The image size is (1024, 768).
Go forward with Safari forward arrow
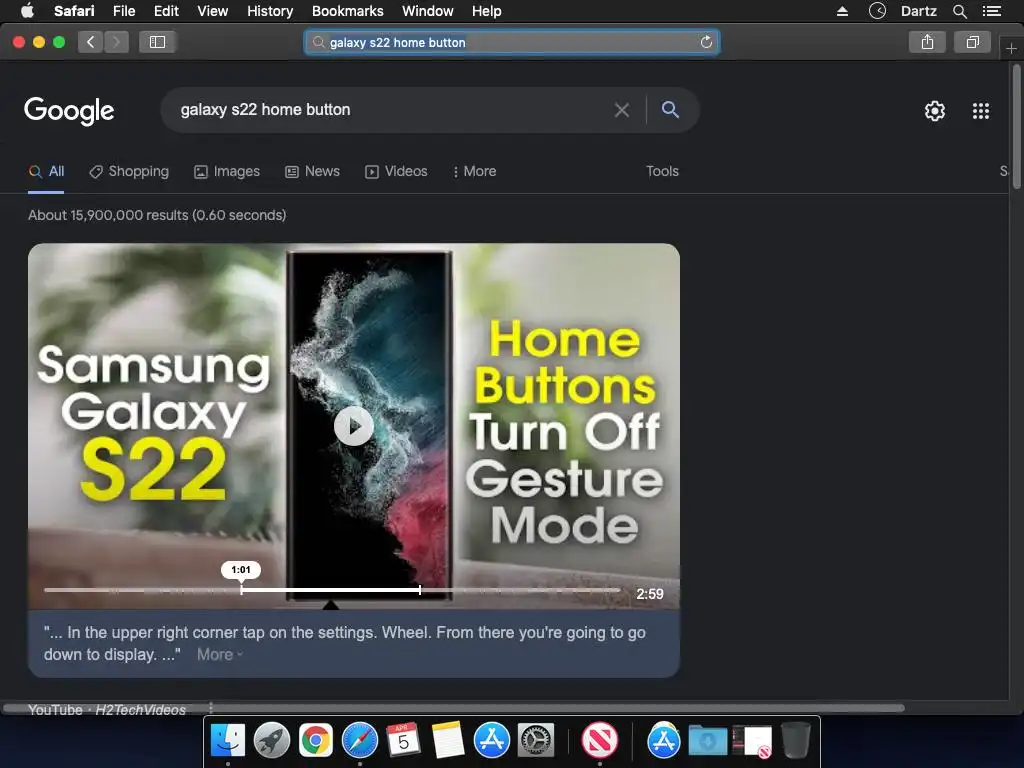coord(116,42)
